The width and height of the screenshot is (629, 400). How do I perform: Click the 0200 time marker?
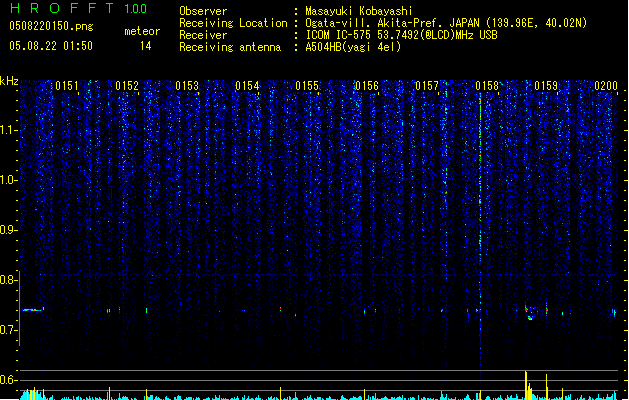pyautogui.click(x=606, y=86)
